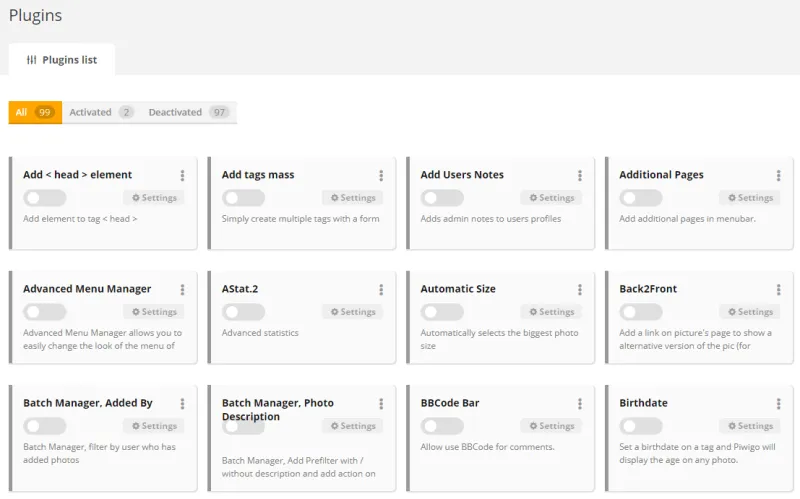Screen dimensions: 800x499
Task: Click the kebab icon on Back2Front card
Action: tap(779, 289)
